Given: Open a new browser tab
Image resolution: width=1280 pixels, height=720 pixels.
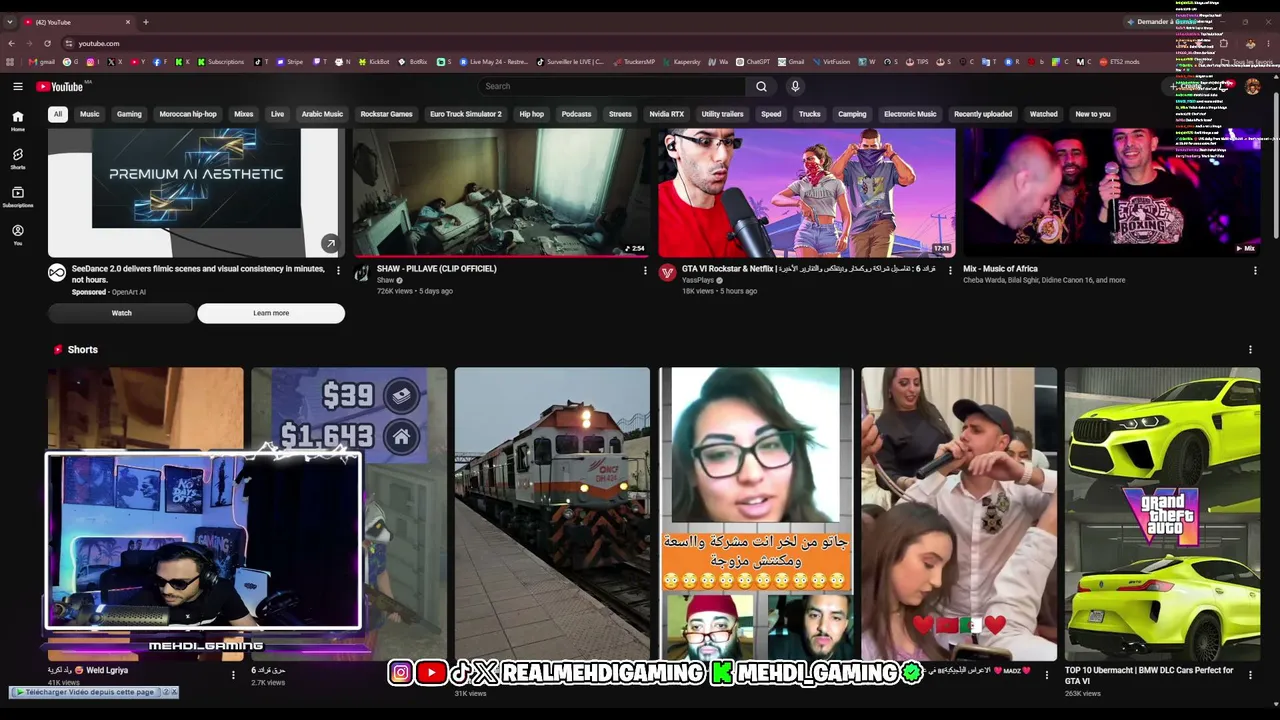Looking at the screenshot, I should click(145, 22).
